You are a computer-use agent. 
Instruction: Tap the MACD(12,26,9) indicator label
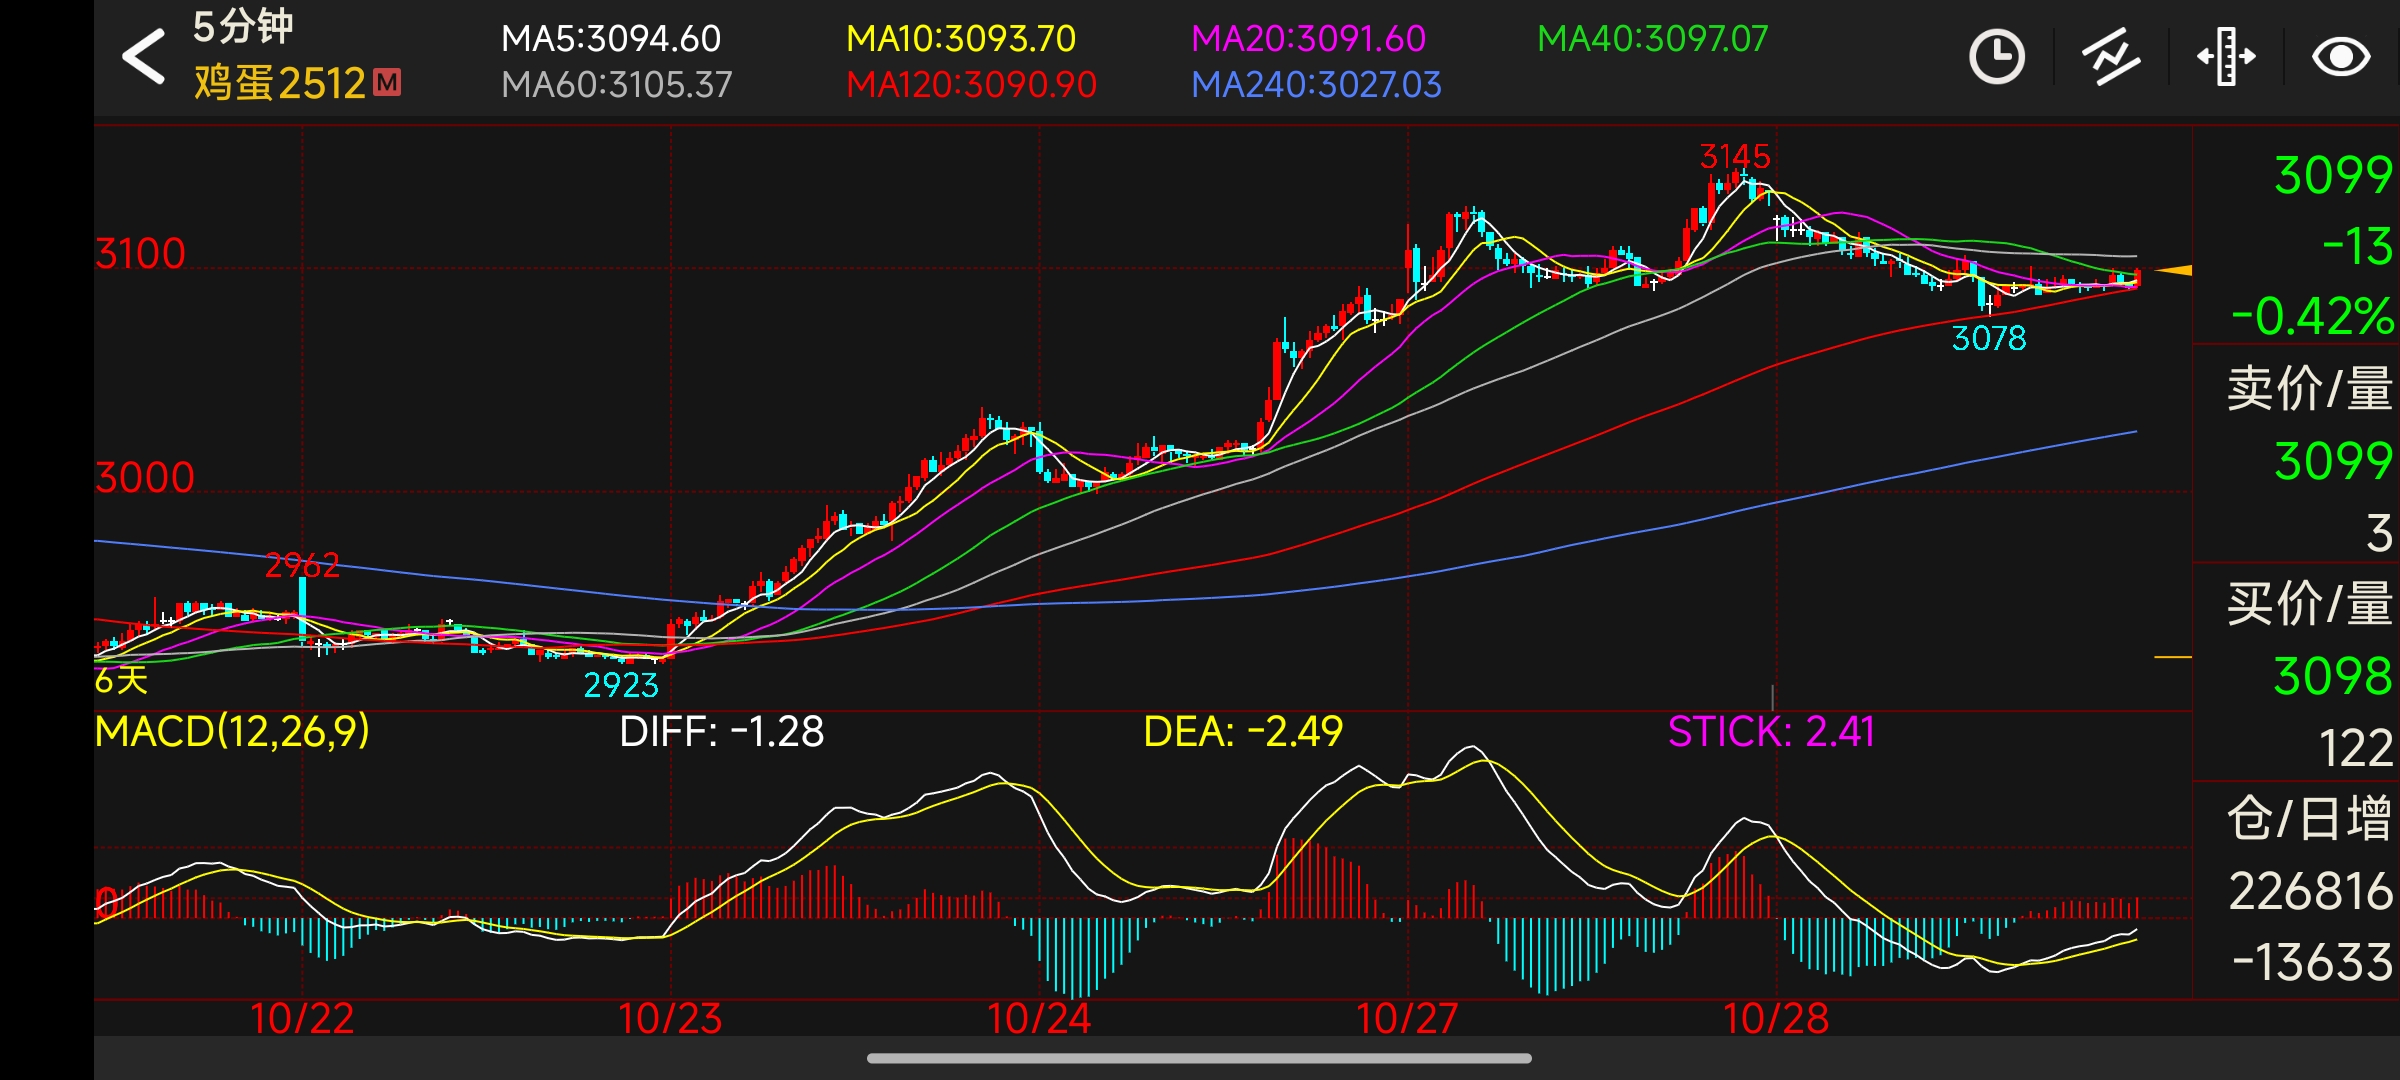232,731
